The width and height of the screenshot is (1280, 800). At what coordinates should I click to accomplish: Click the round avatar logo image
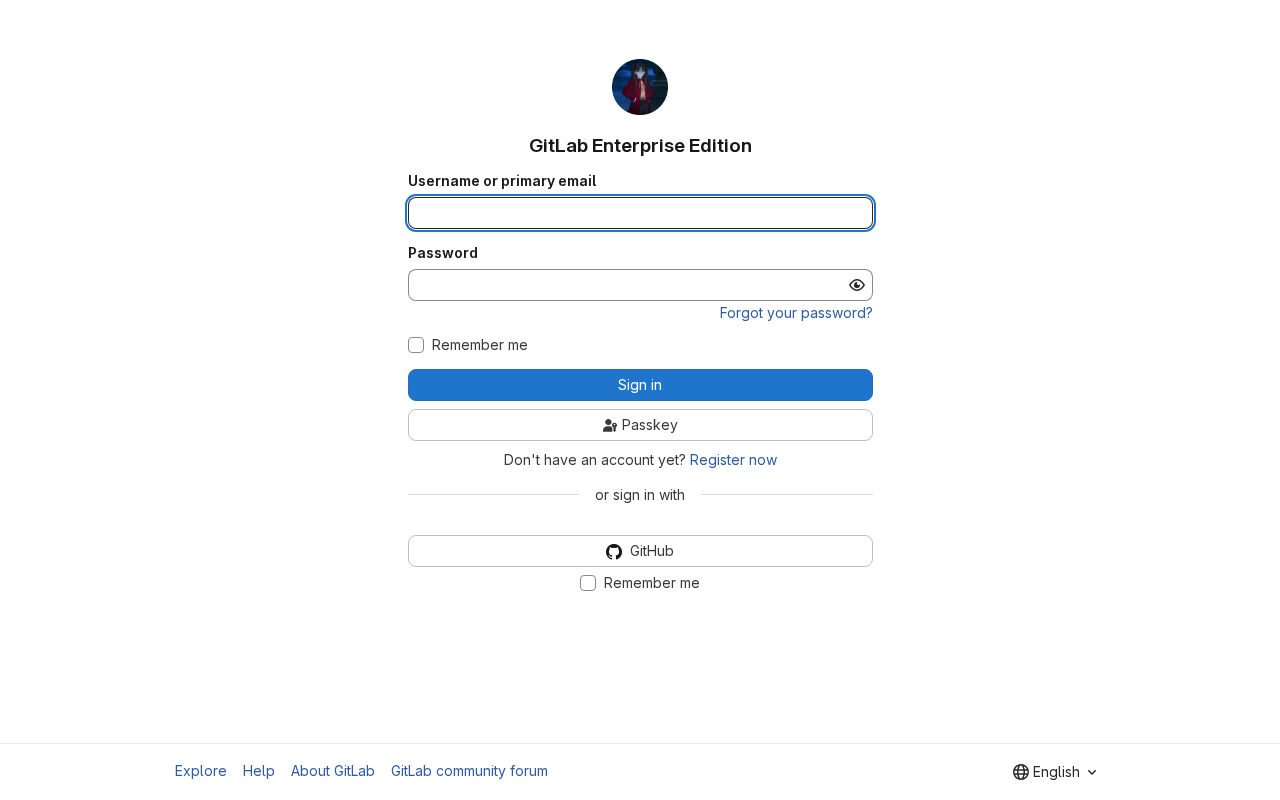(x=640, y=87)
